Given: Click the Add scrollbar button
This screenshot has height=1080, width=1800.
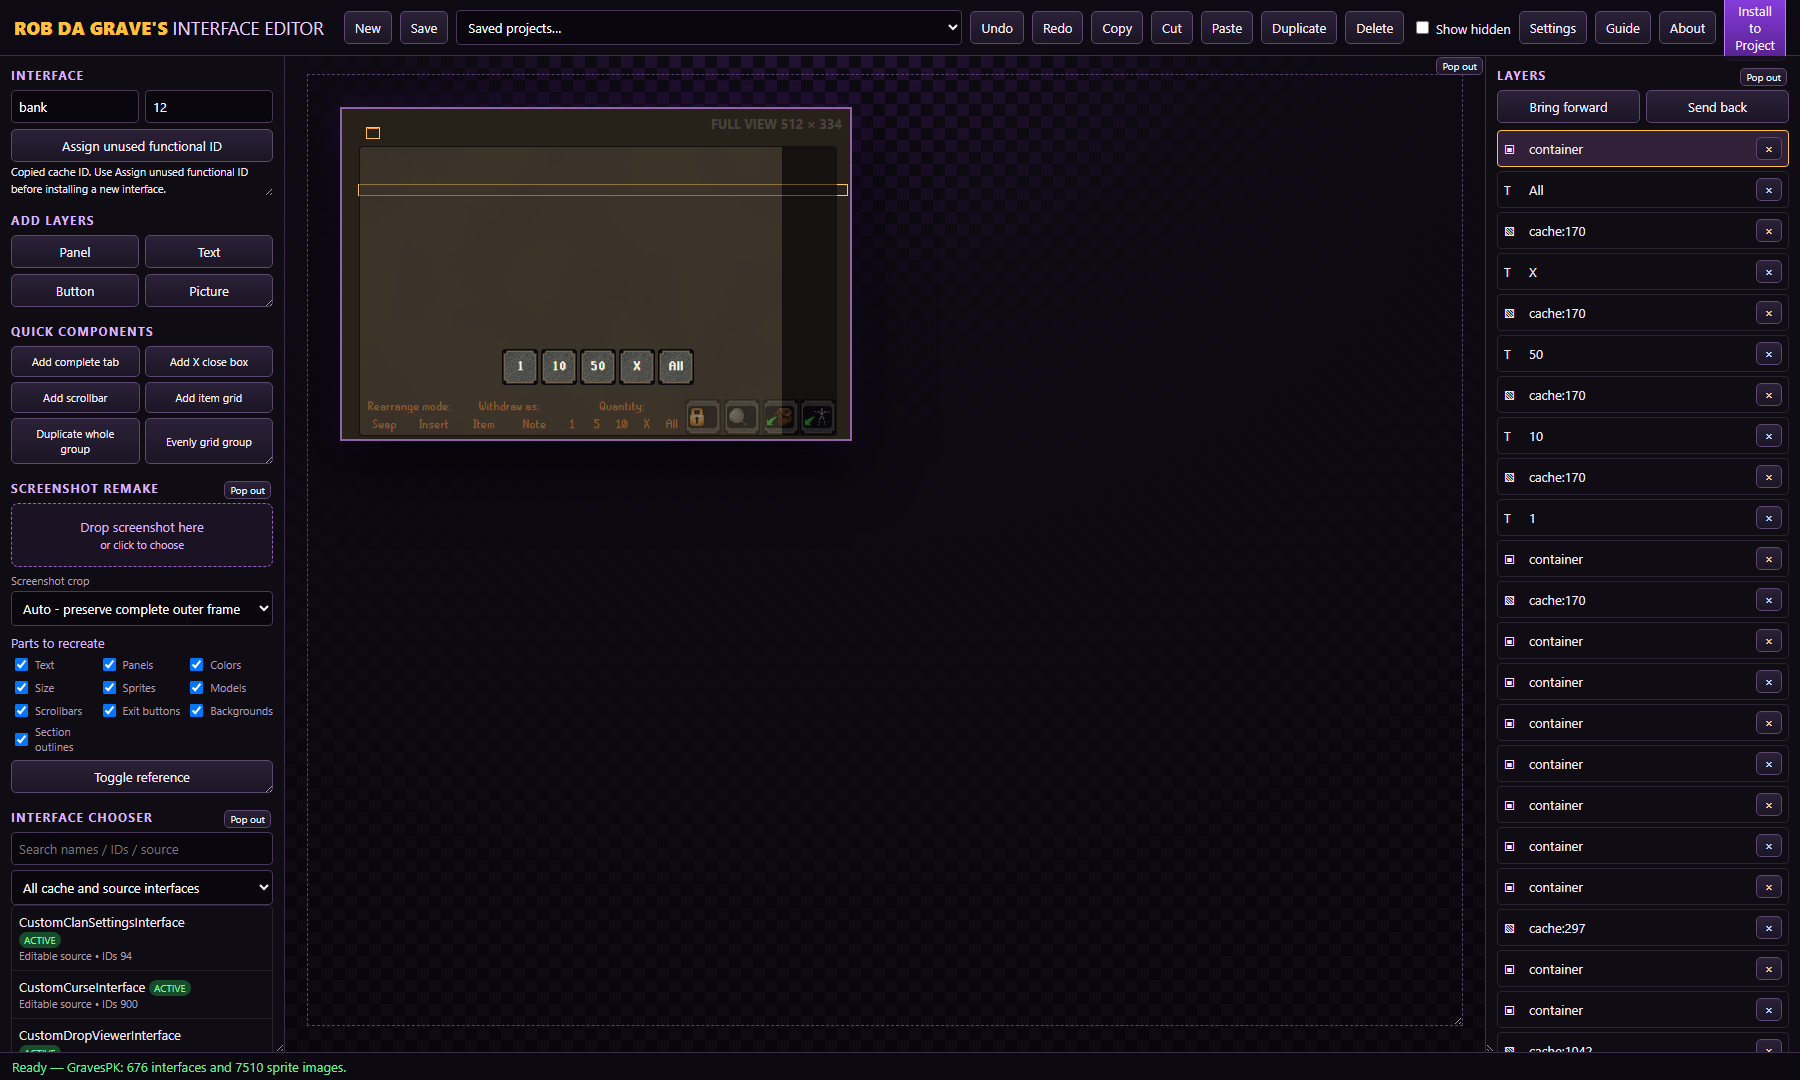Looking at the screenshot, I should coord(75,398).
